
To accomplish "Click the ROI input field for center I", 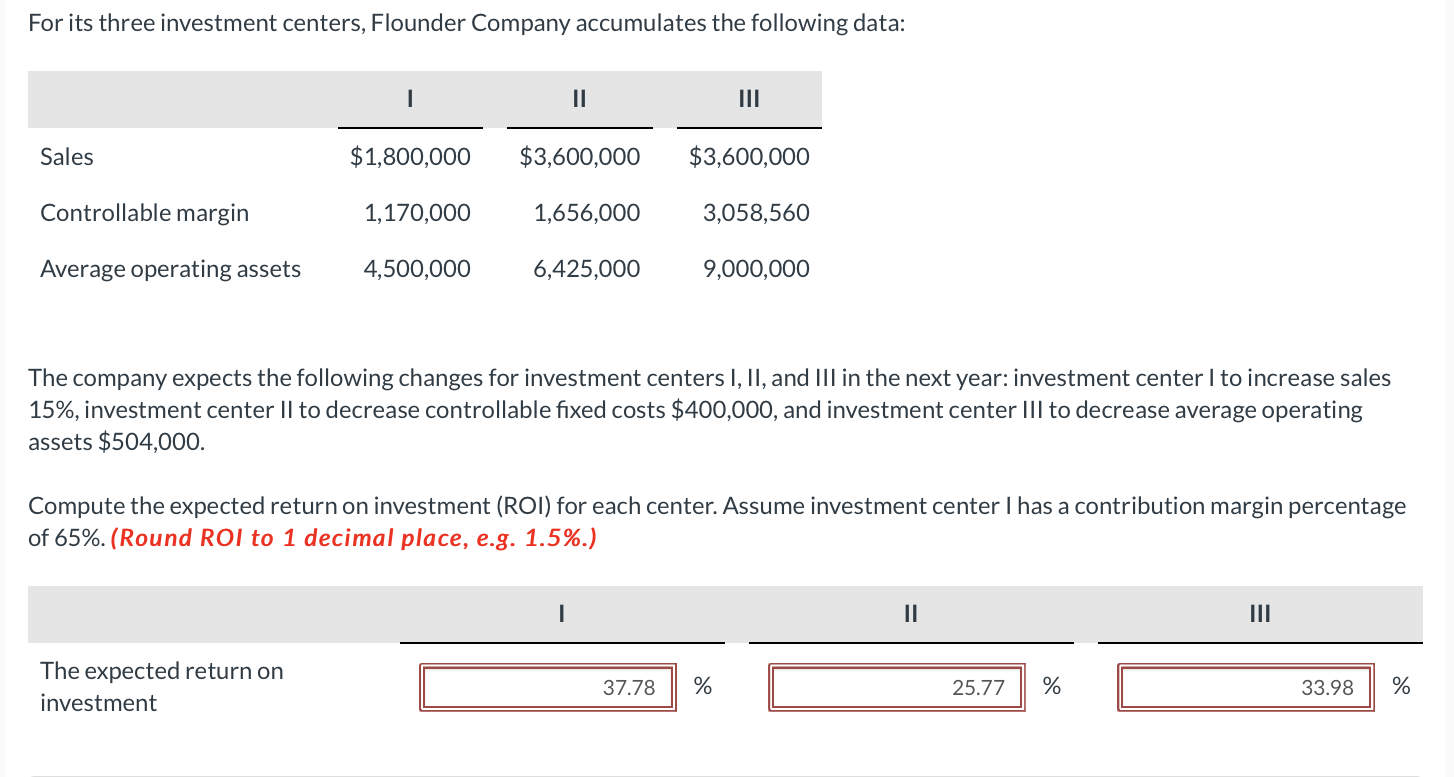I will click(x=547, y=687).
